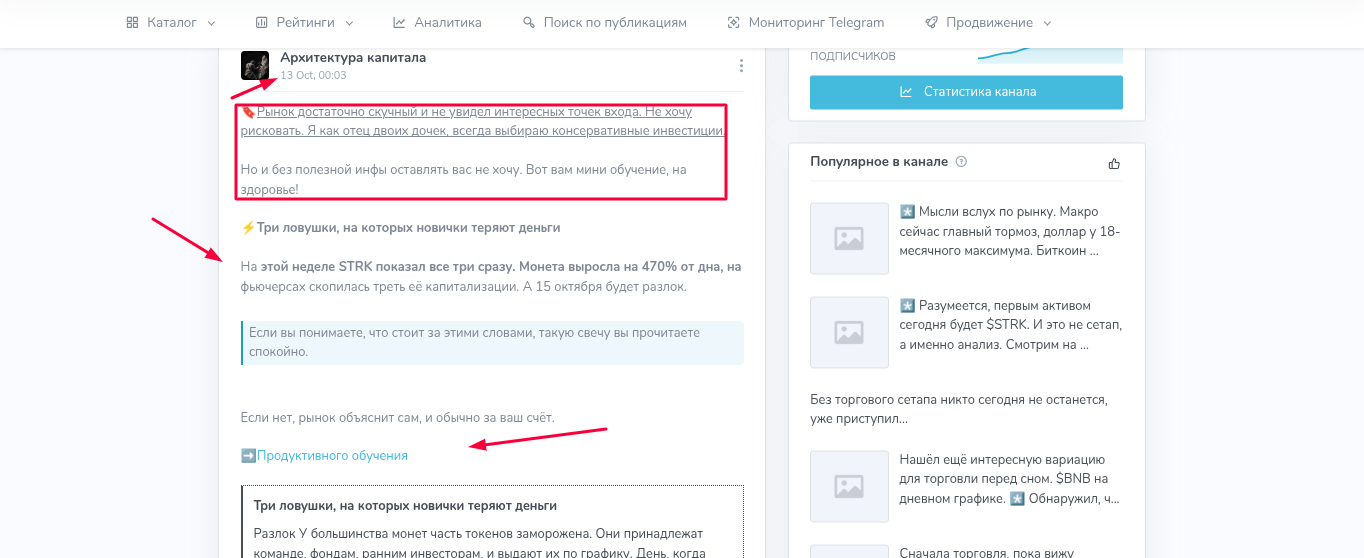Open thumbnail of Нашёл ещё интересную вариацию post
Image resolution: width=1364 pixels, height=558 pixels.
[849, 486]
